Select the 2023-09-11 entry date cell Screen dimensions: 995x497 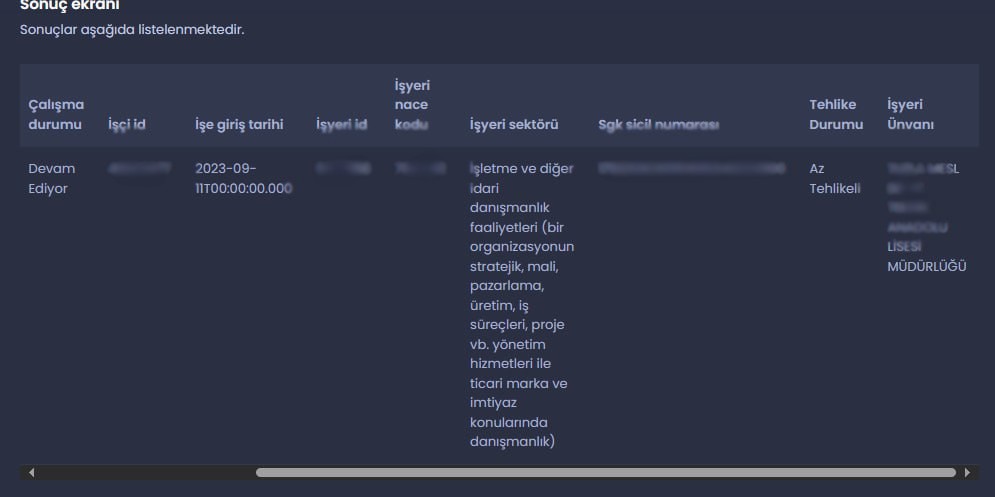click(243, 178)
